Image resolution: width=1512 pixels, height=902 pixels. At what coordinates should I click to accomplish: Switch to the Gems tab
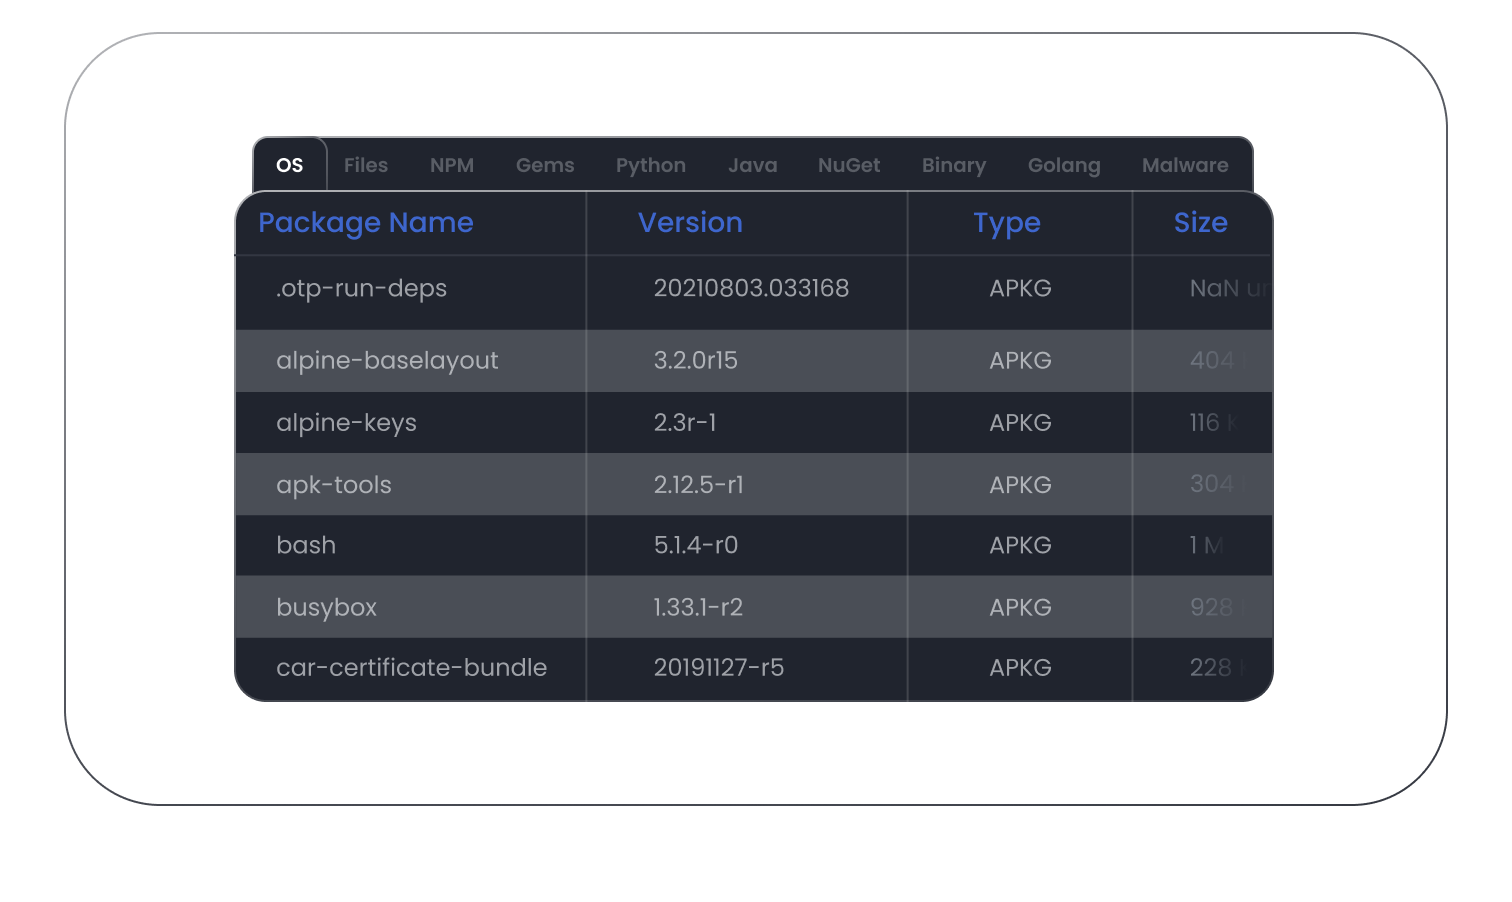pos(545,165)
